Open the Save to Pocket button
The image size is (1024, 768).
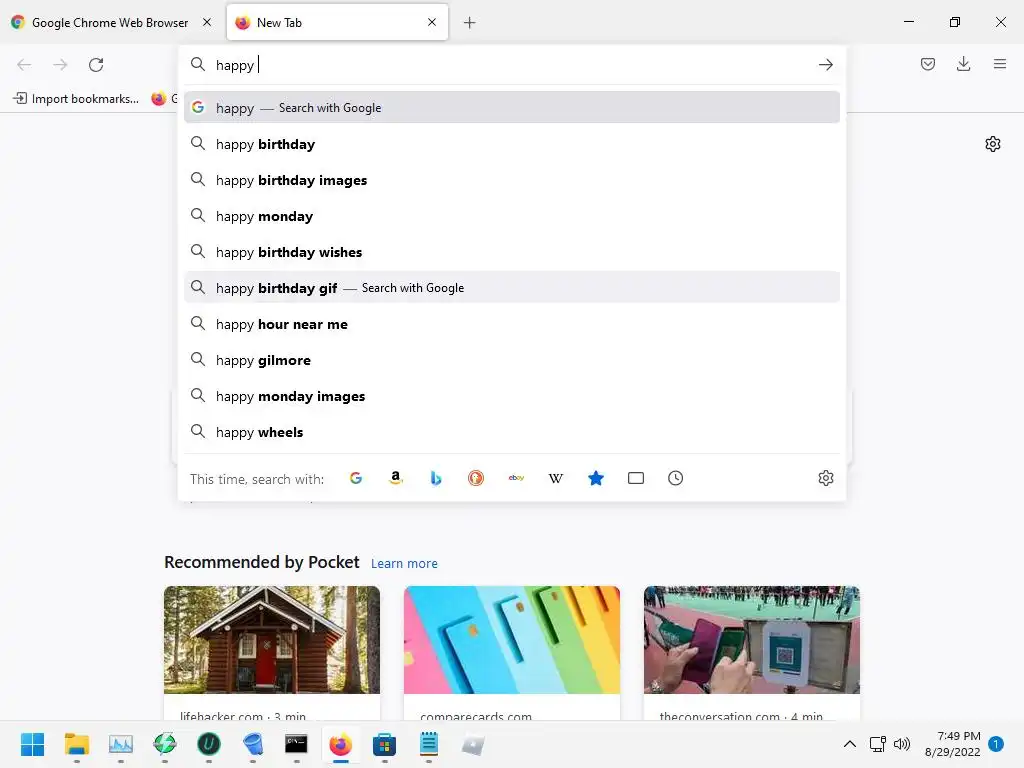click(x=927, y=64)
